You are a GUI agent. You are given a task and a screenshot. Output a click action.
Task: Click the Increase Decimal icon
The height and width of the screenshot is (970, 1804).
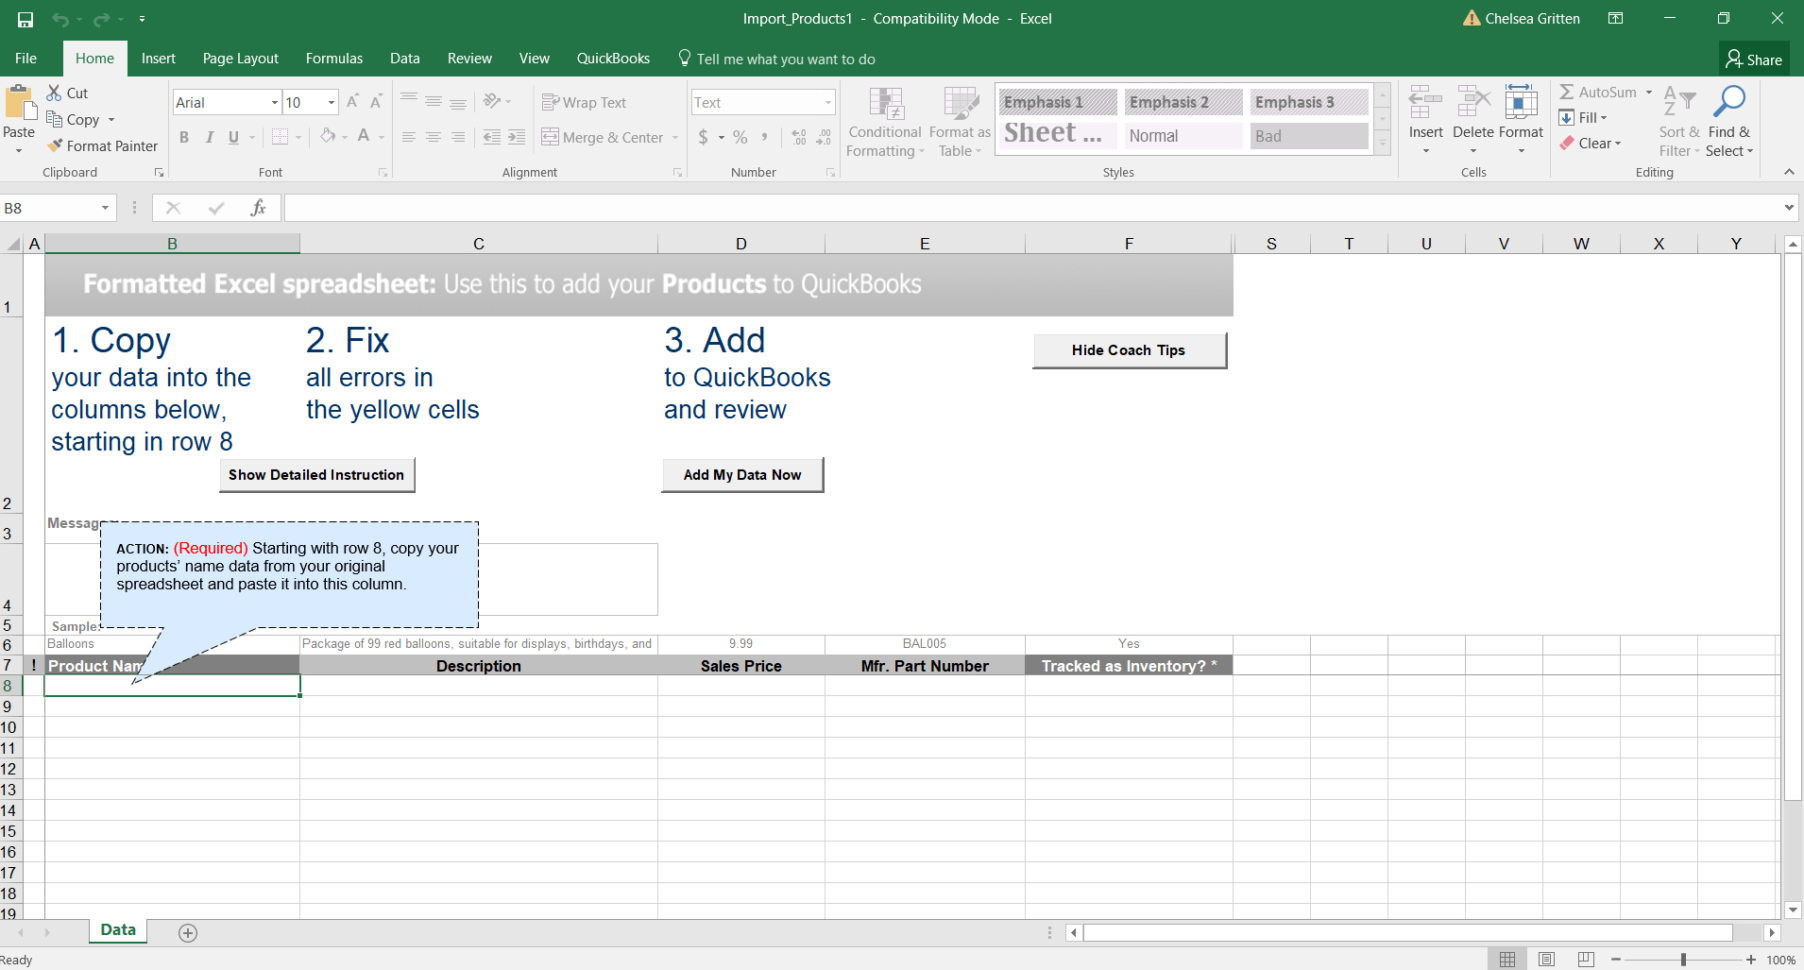798,137
